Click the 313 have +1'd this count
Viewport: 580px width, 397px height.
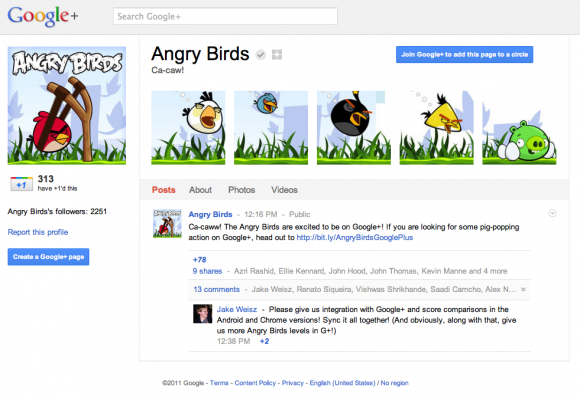coord(57,183)
